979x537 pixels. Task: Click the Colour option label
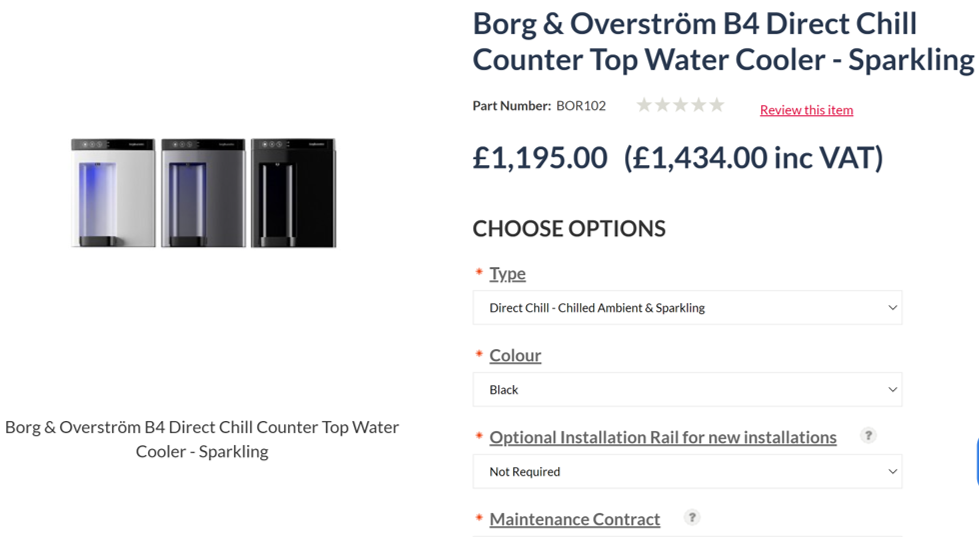click(515, 355)
